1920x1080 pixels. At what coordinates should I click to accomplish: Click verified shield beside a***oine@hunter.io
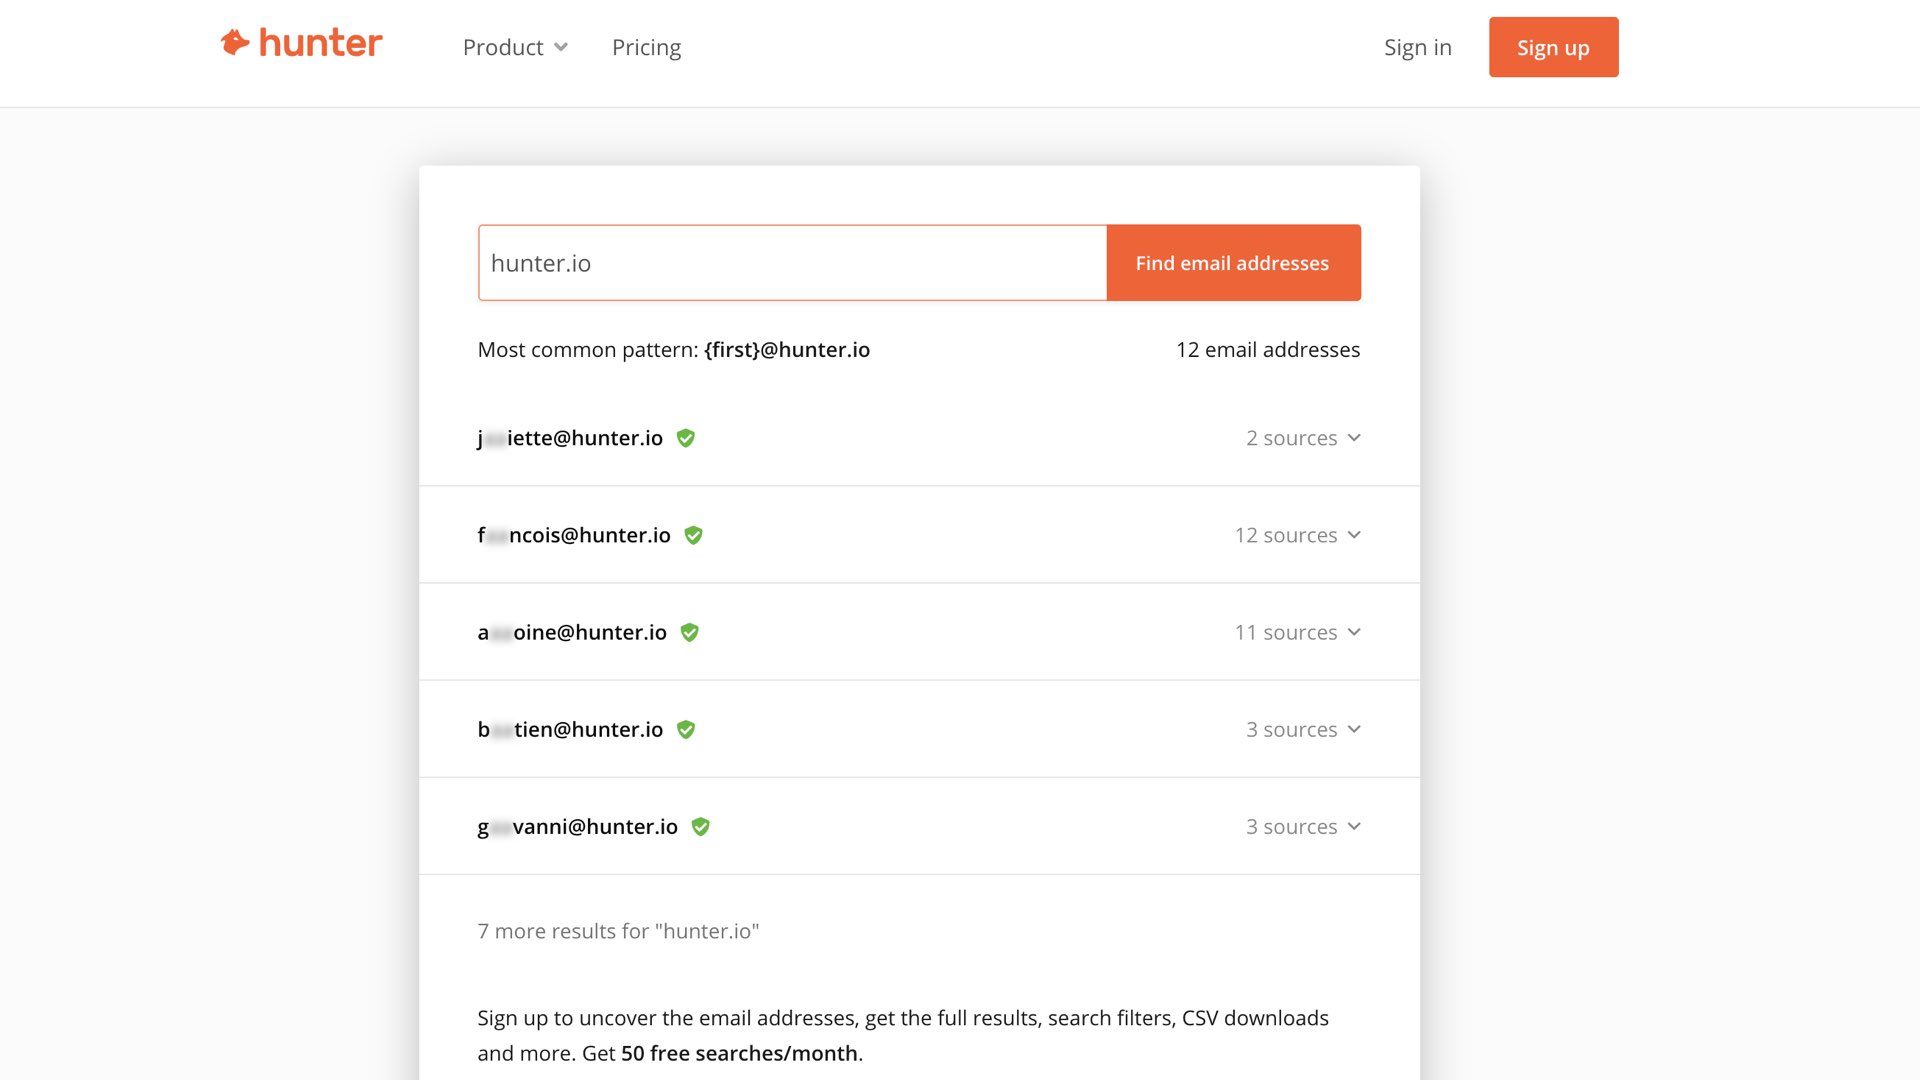(x=689, y=632)
